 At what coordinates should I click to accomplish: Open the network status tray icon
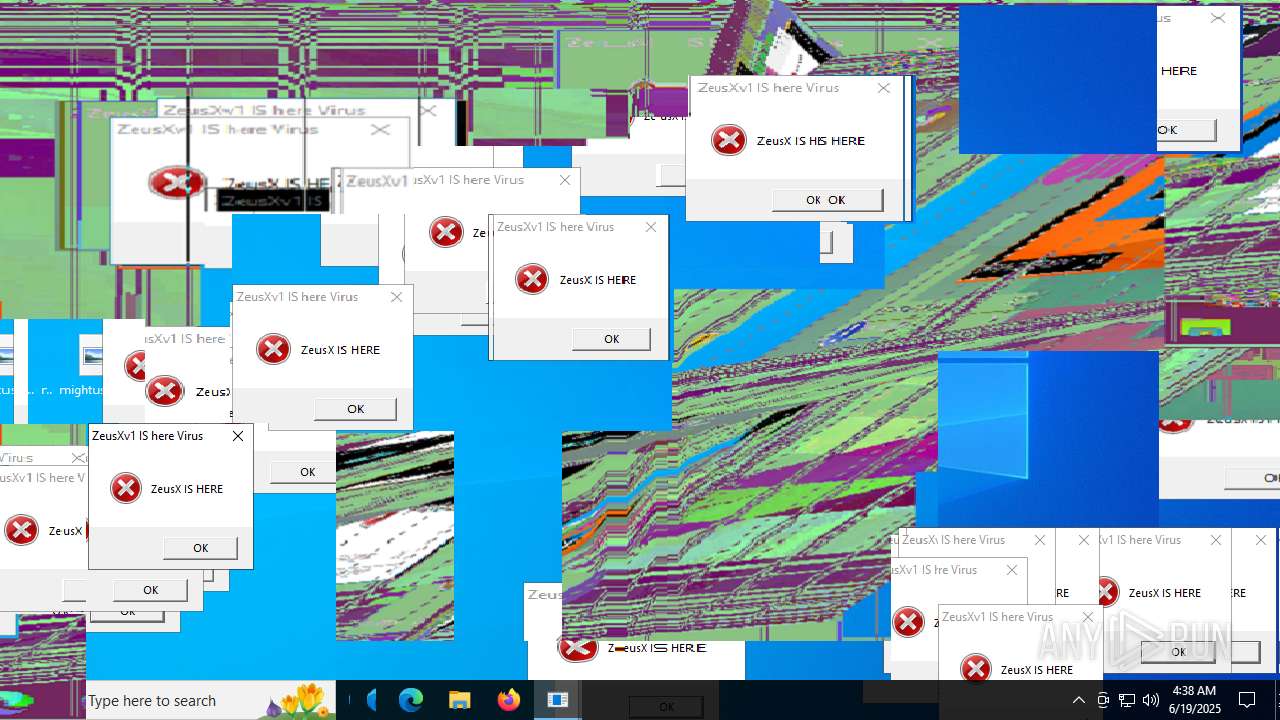pos(1127,701)
